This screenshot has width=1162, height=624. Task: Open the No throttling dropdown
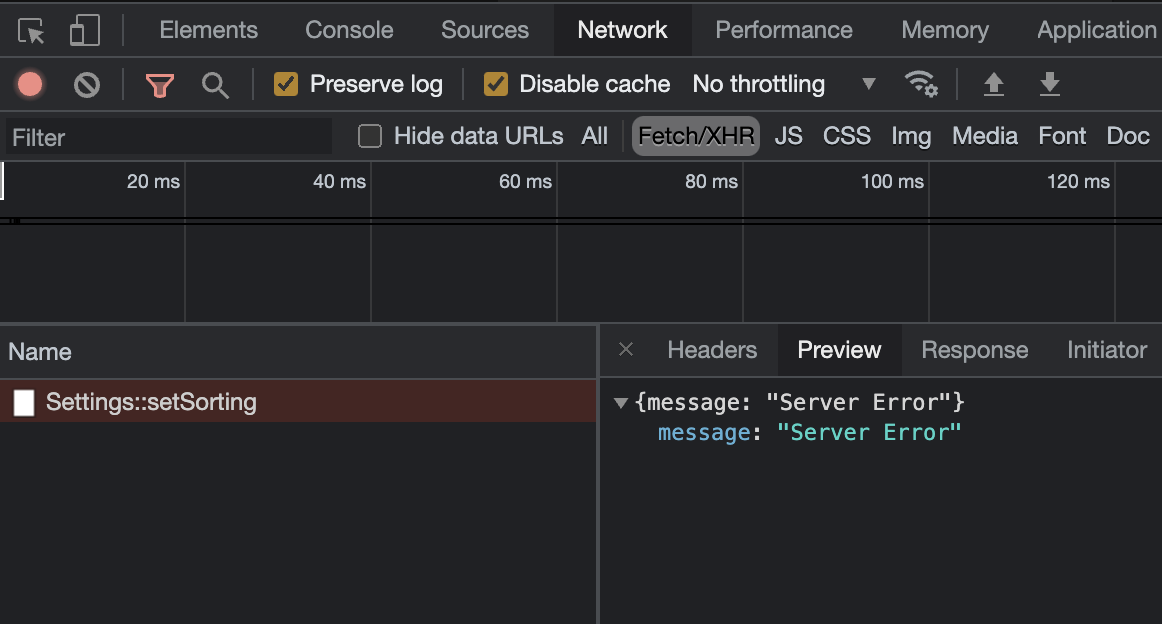[784, 84]
